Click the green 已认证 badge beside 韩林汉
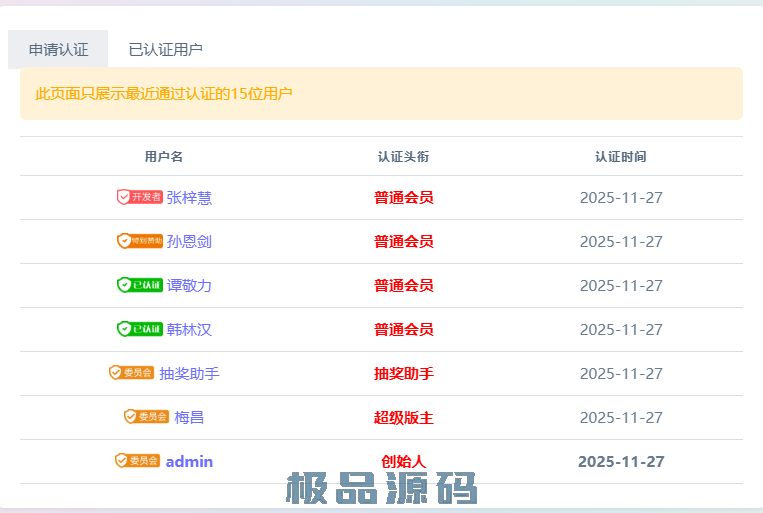 coord(139,329)
